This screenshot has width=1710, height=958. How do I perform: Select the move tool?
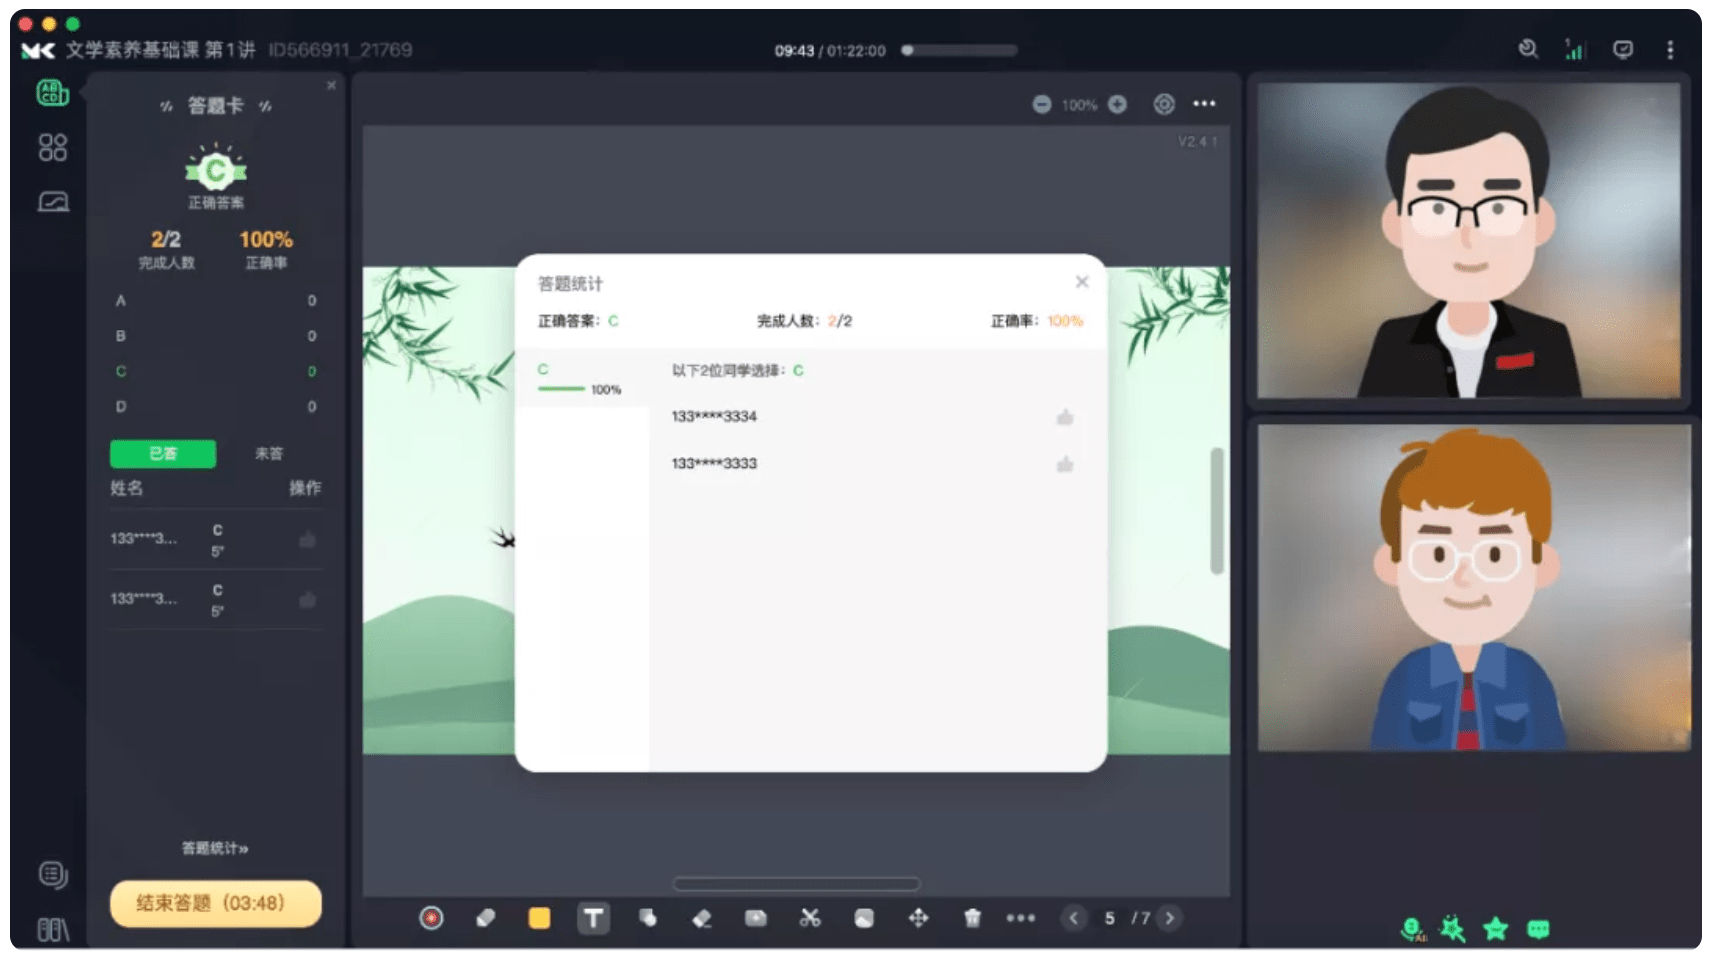coord(918,918)
